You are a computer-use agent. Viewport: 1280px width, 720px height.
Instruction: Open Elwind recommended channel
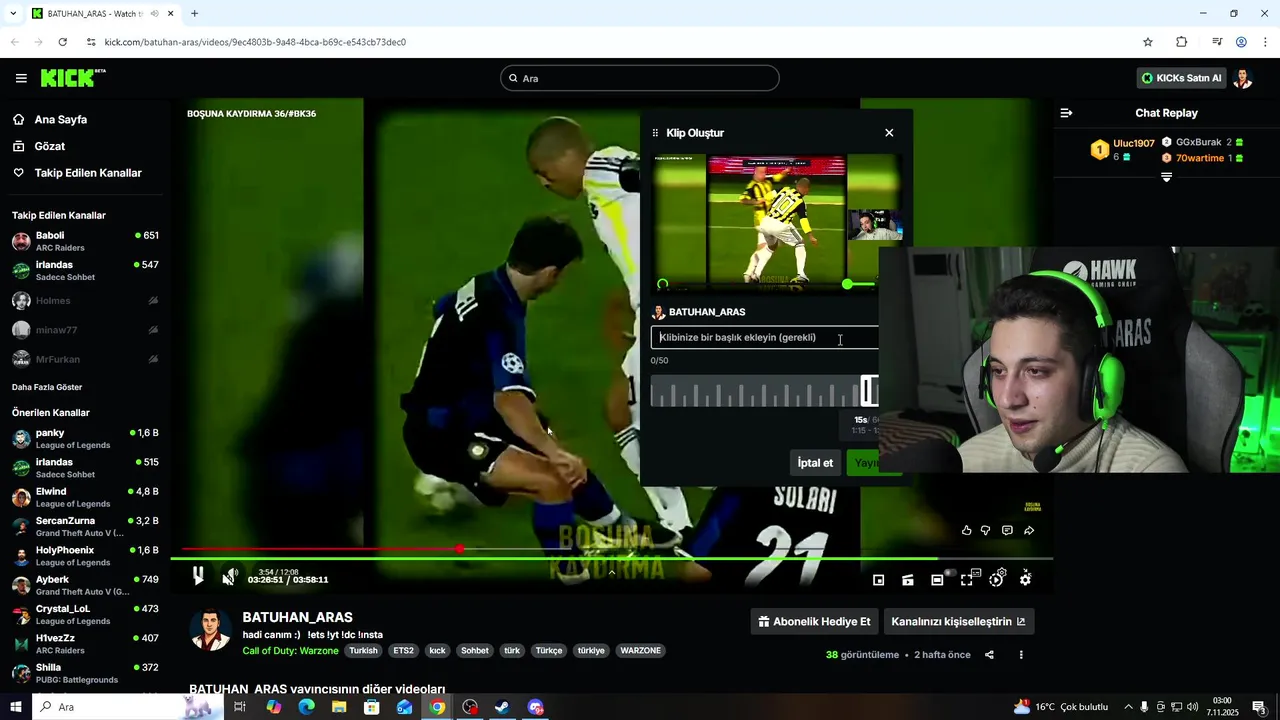click(85, 497)
